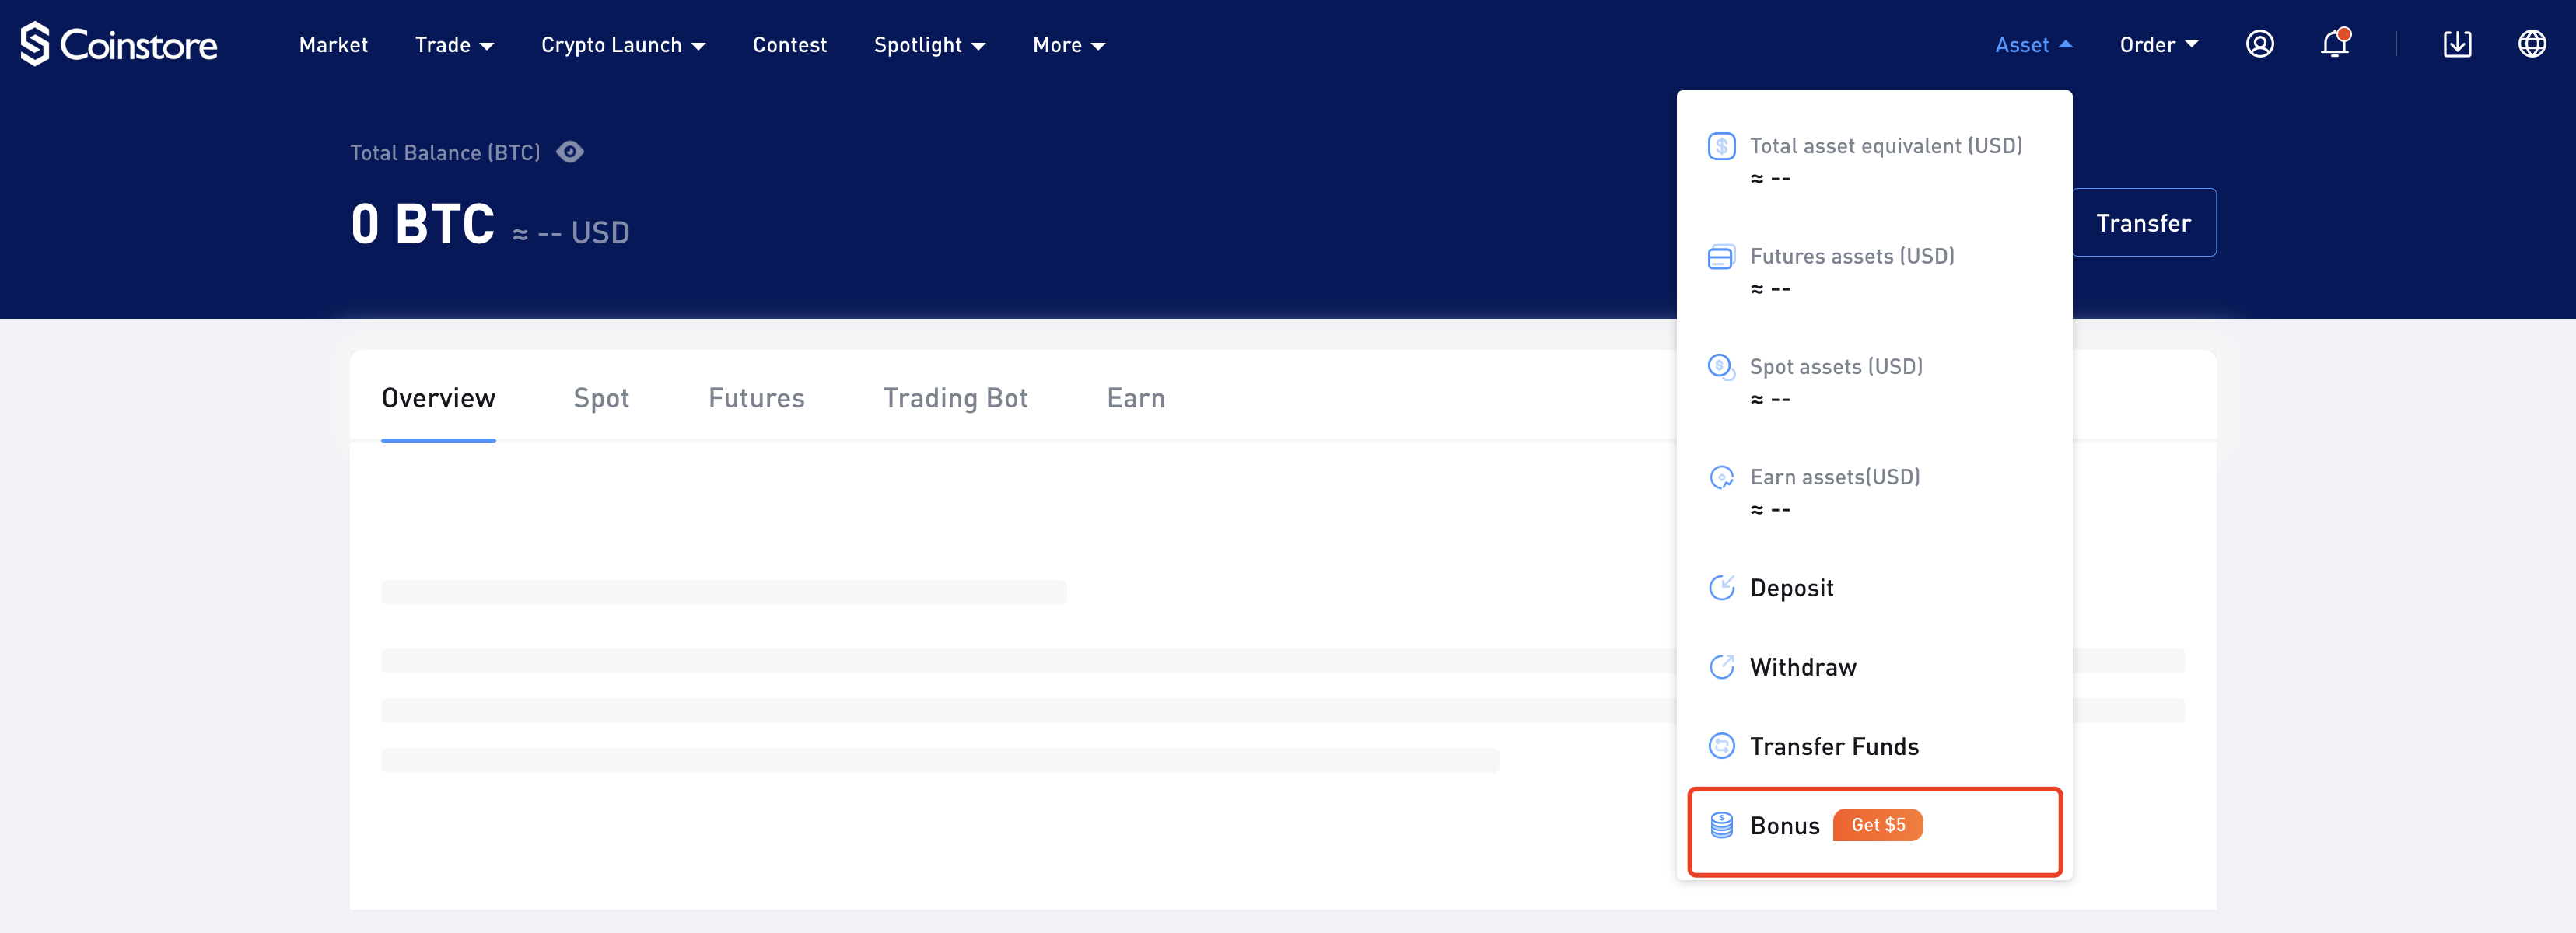Expand the Order dropdown
This screenshot has width=2576, height=933.
2158,45
